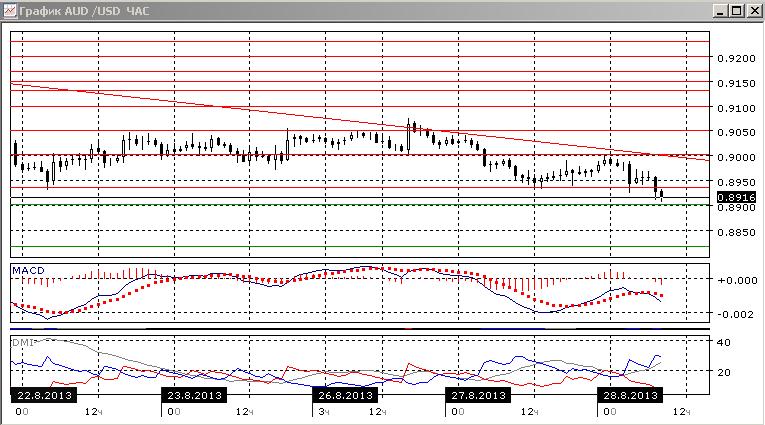This screenshot has height=425, width=765.
Task: Click the -0.002 MACD scale value
Action: pos(736,314)
